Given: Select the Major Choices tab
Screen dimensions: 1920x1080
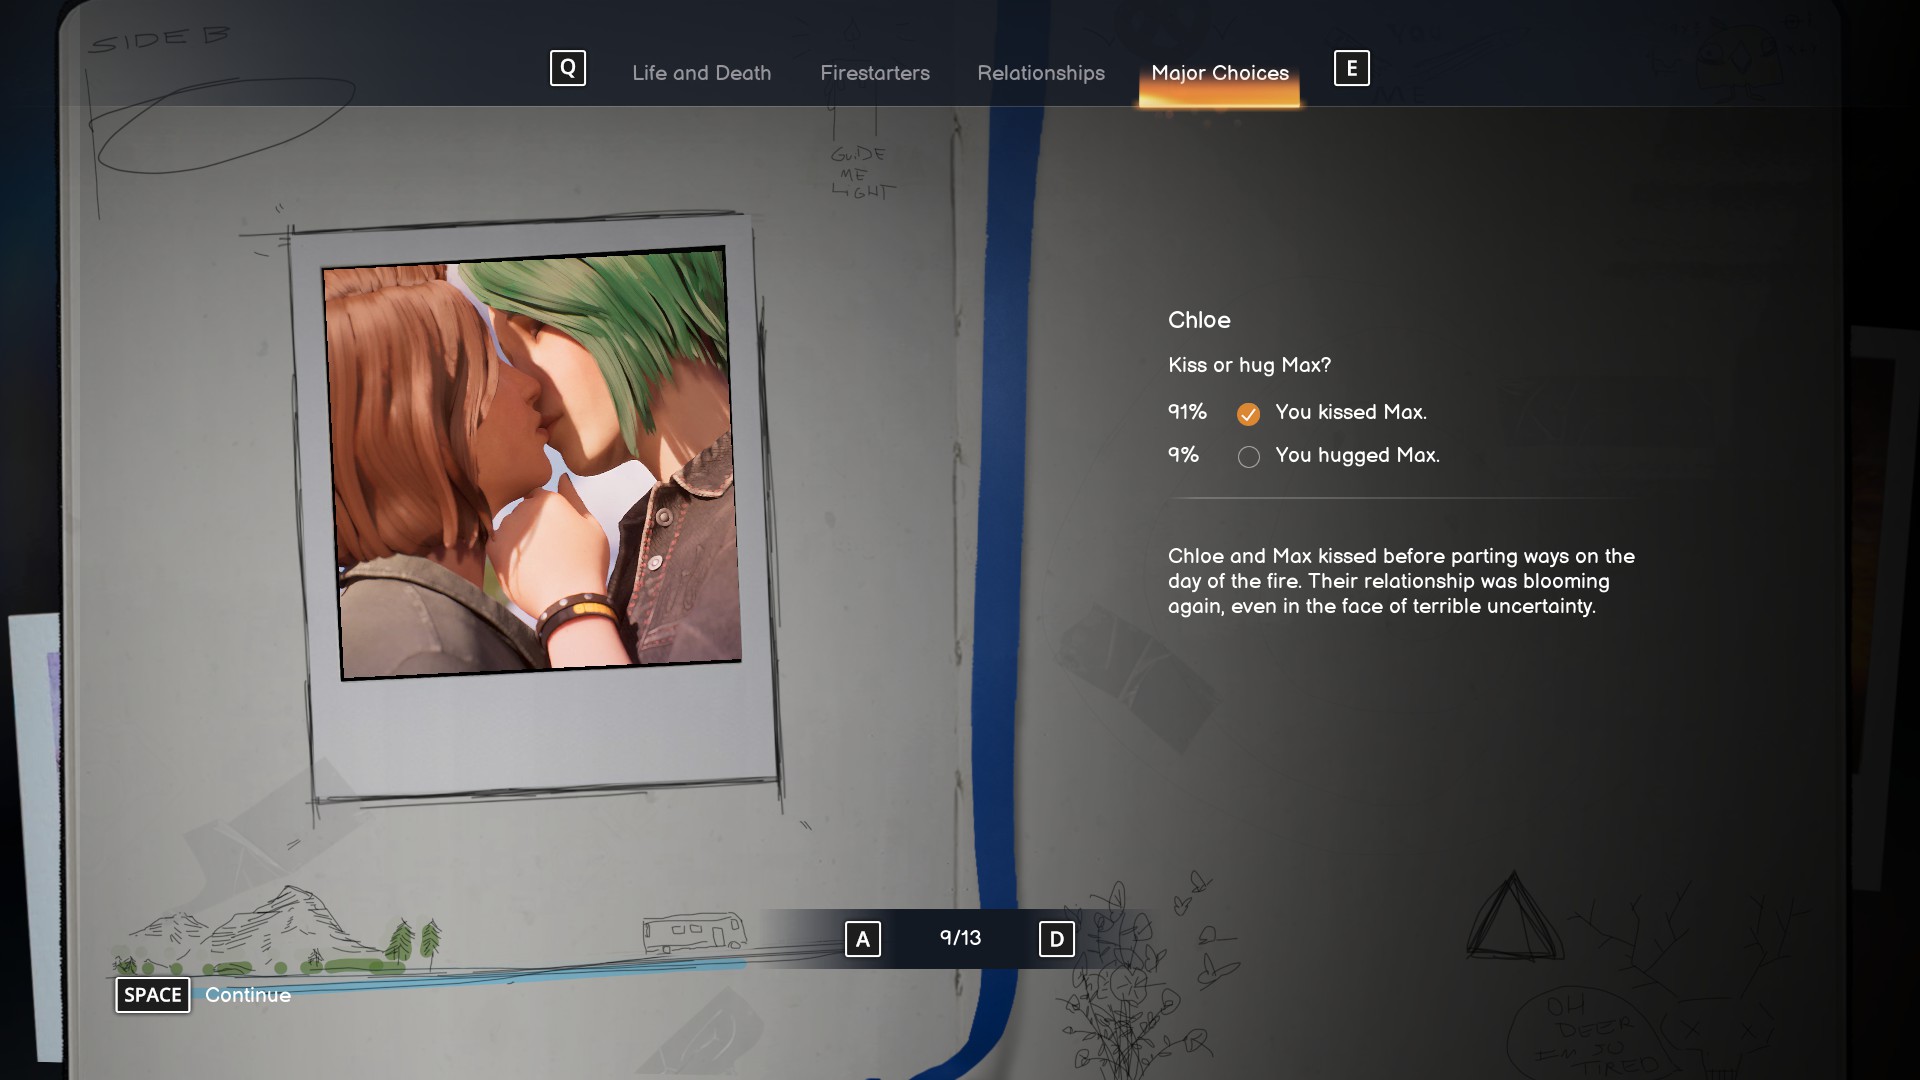Looking at the screenshot, I should tap(1219, 73).
